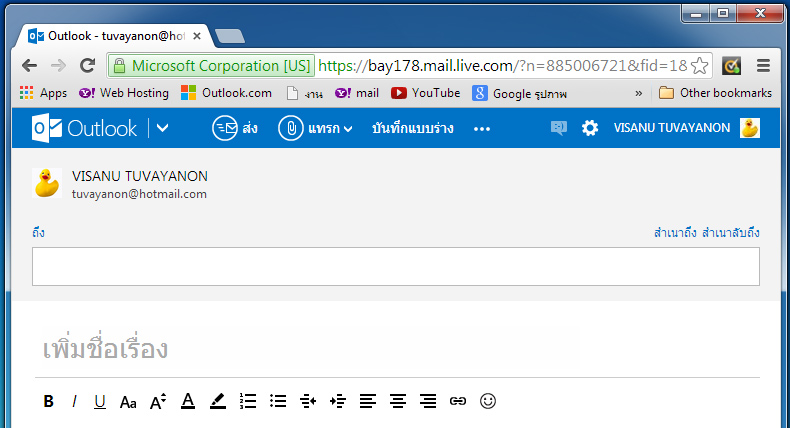
Task: Open the font size dropdown
Action: point(158,401)
